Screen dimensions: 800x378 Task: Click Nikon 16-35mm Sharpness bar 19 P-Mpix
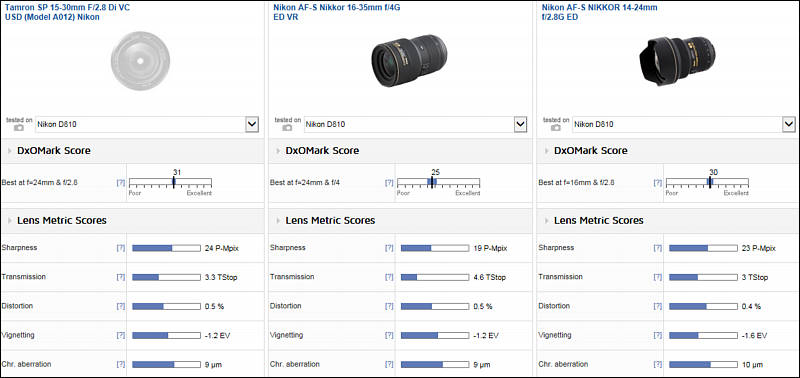pyautogui.click(x=435, y=248)
